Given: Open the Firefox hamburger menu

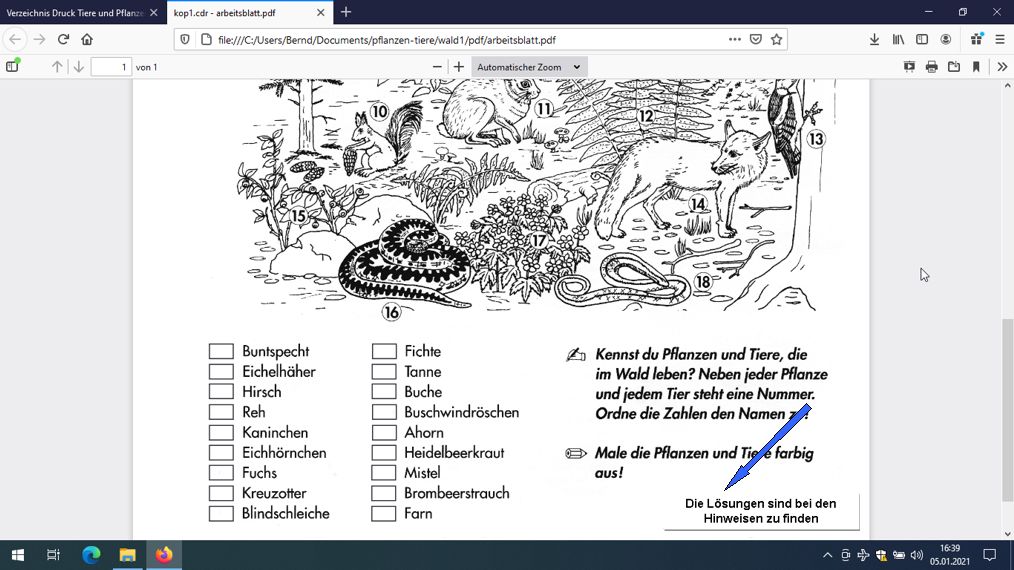Looking at the screenshot, I should pyautogui.click(x=1000, y=39).
